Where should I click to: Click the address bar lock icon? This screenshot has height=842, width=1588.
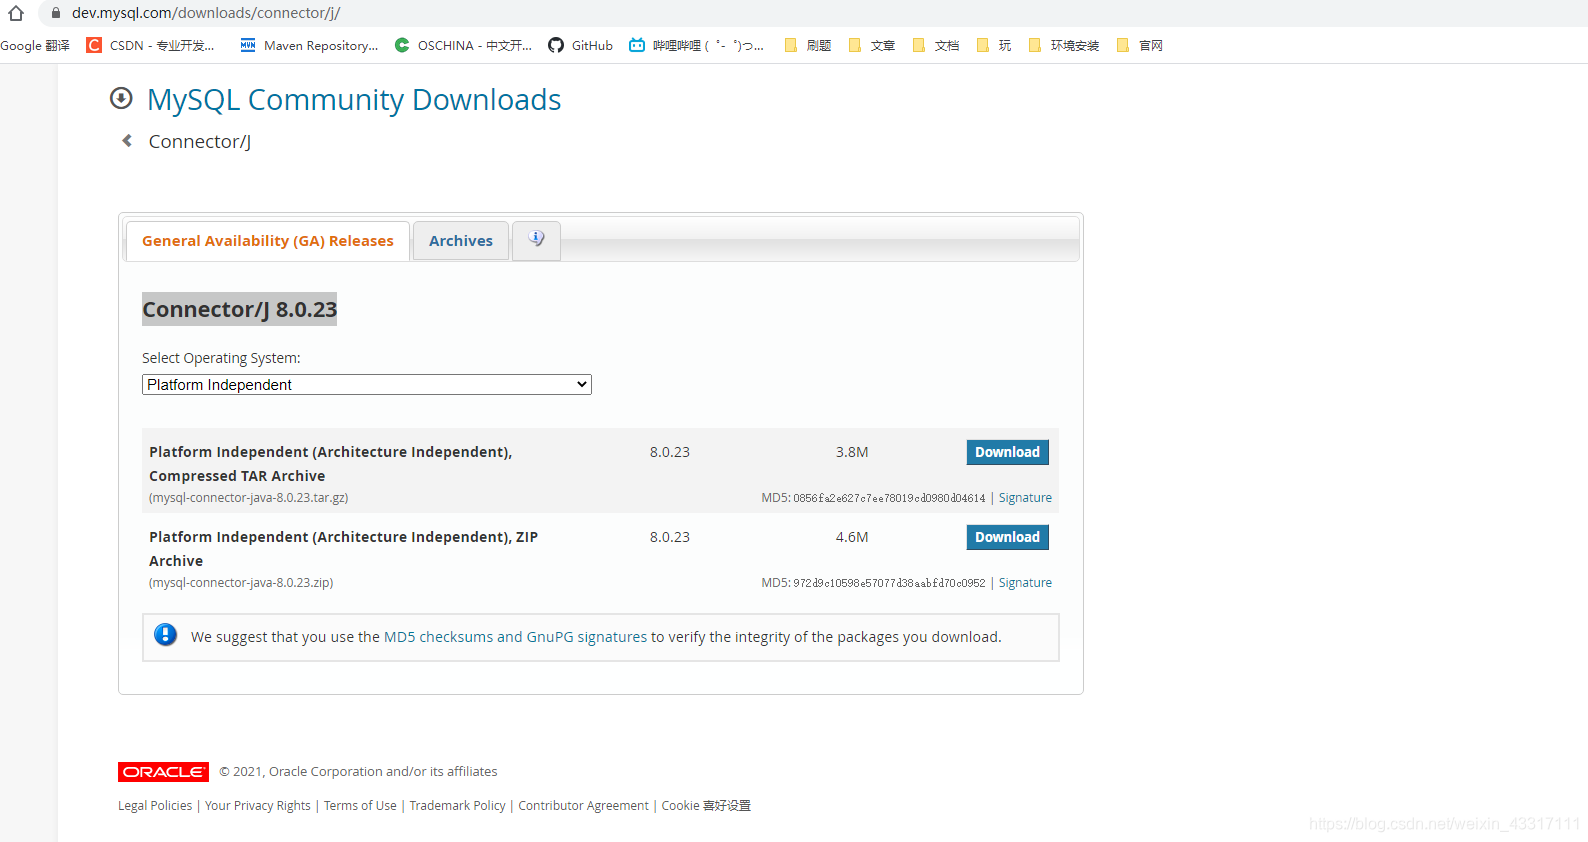(56, 13)
